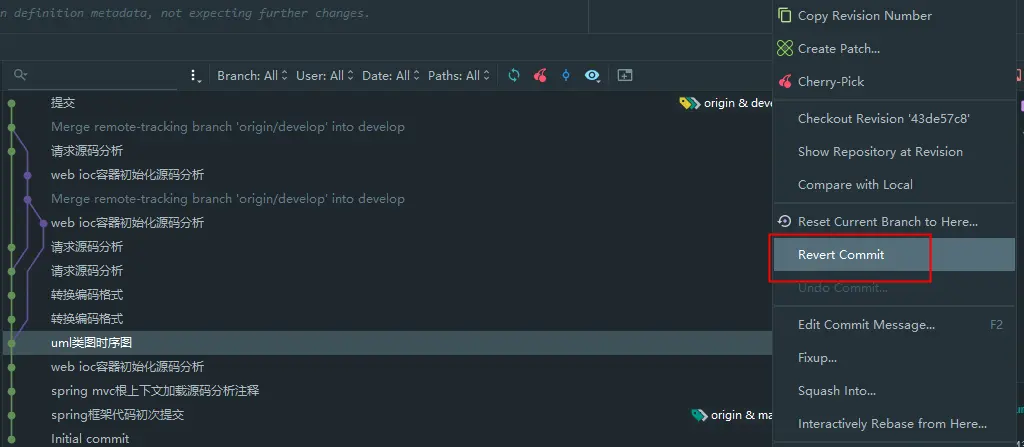Screen dimensions: 1024x447
Task: Open the Paths: All filter dropdown
Action: pyautogui.click(x=459, y=76)
